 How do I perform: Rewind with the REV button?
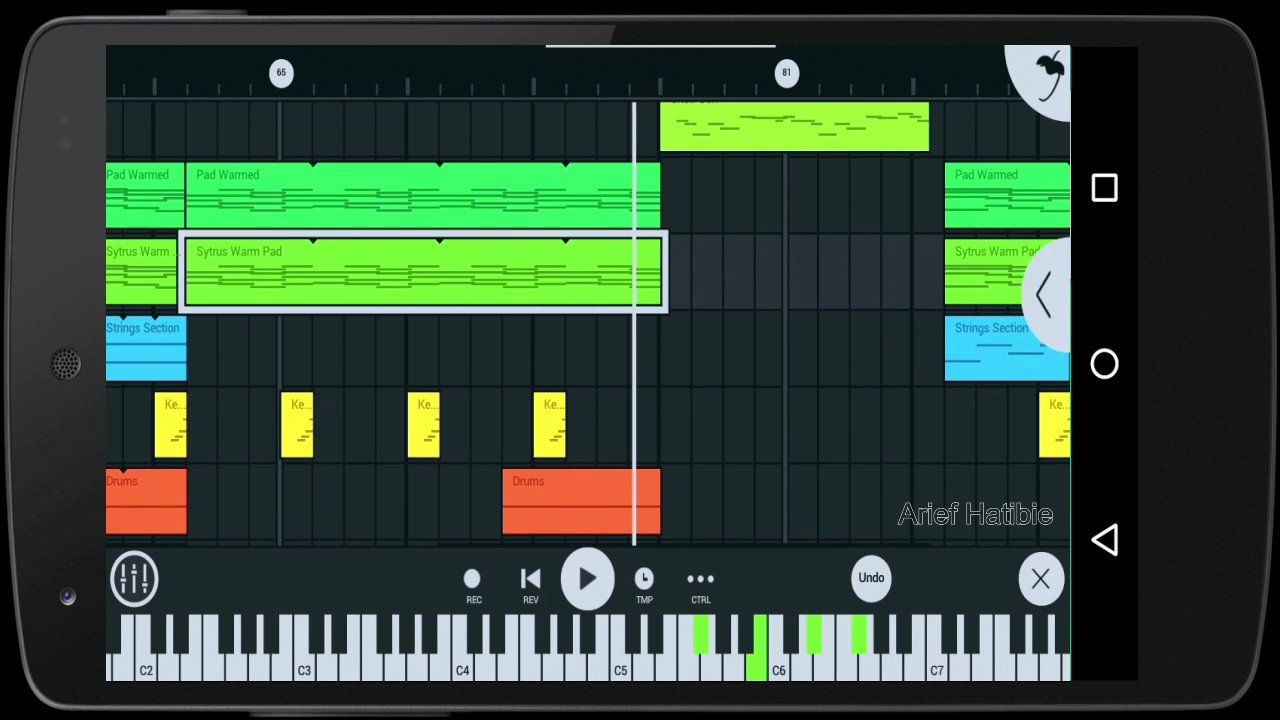click(x=530, y=585)
